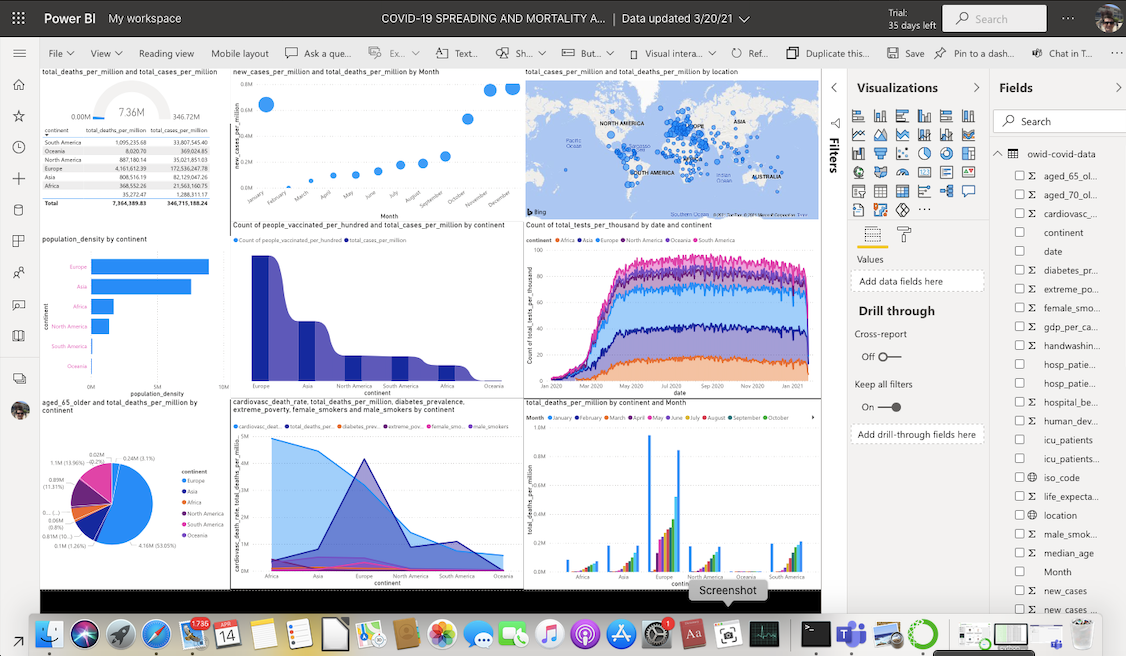Select the donut chart visualization icon
This screenshot has width=1126, height=656.
[946, 153]
